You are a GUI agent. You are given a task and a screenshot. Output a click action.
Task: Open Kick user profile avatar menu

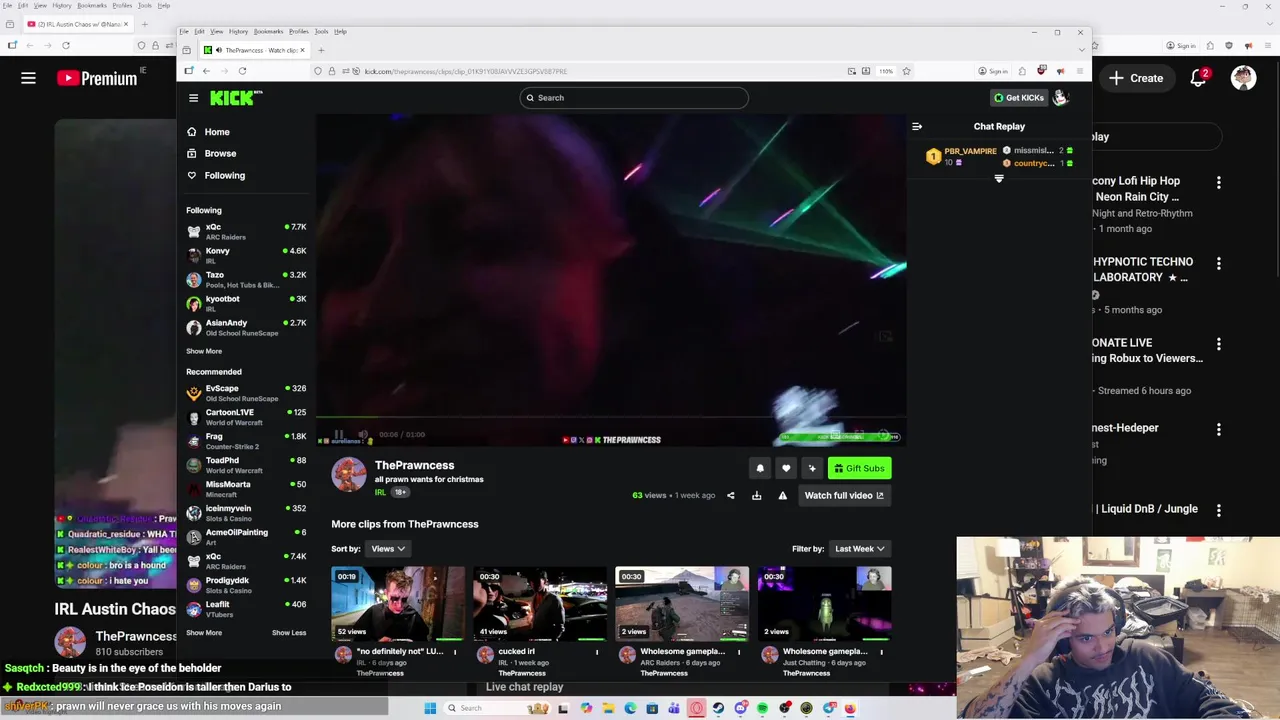1061,98
